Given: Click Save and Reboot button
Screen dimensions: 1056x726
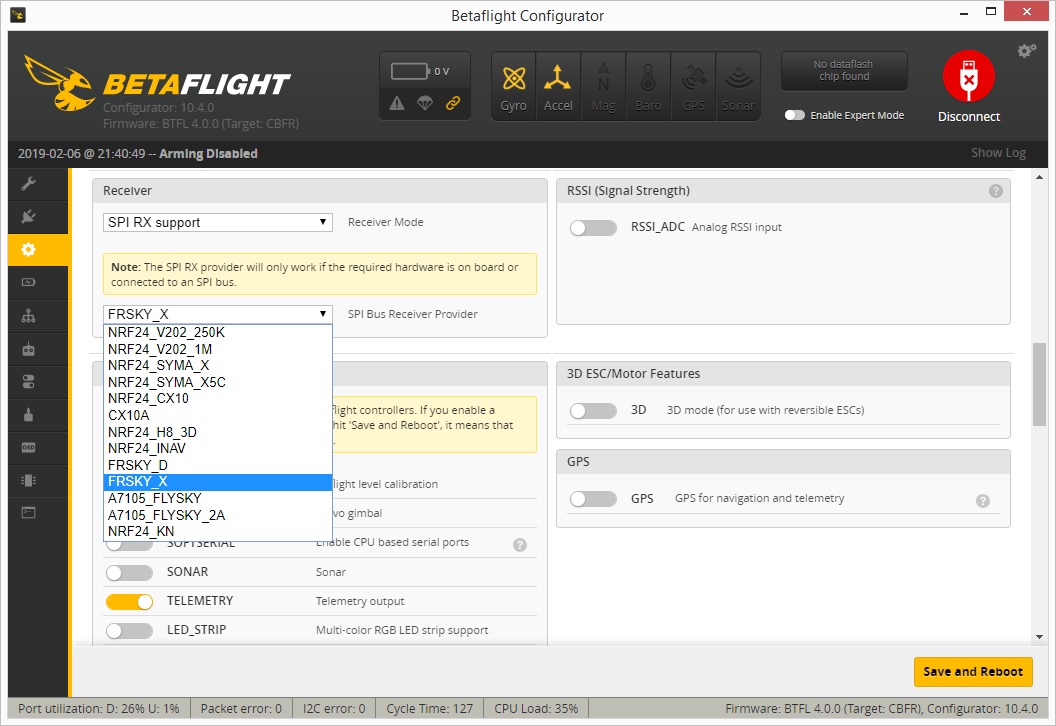Looking at the screenshot, I should pyautogui.click(x=972, y=671).
